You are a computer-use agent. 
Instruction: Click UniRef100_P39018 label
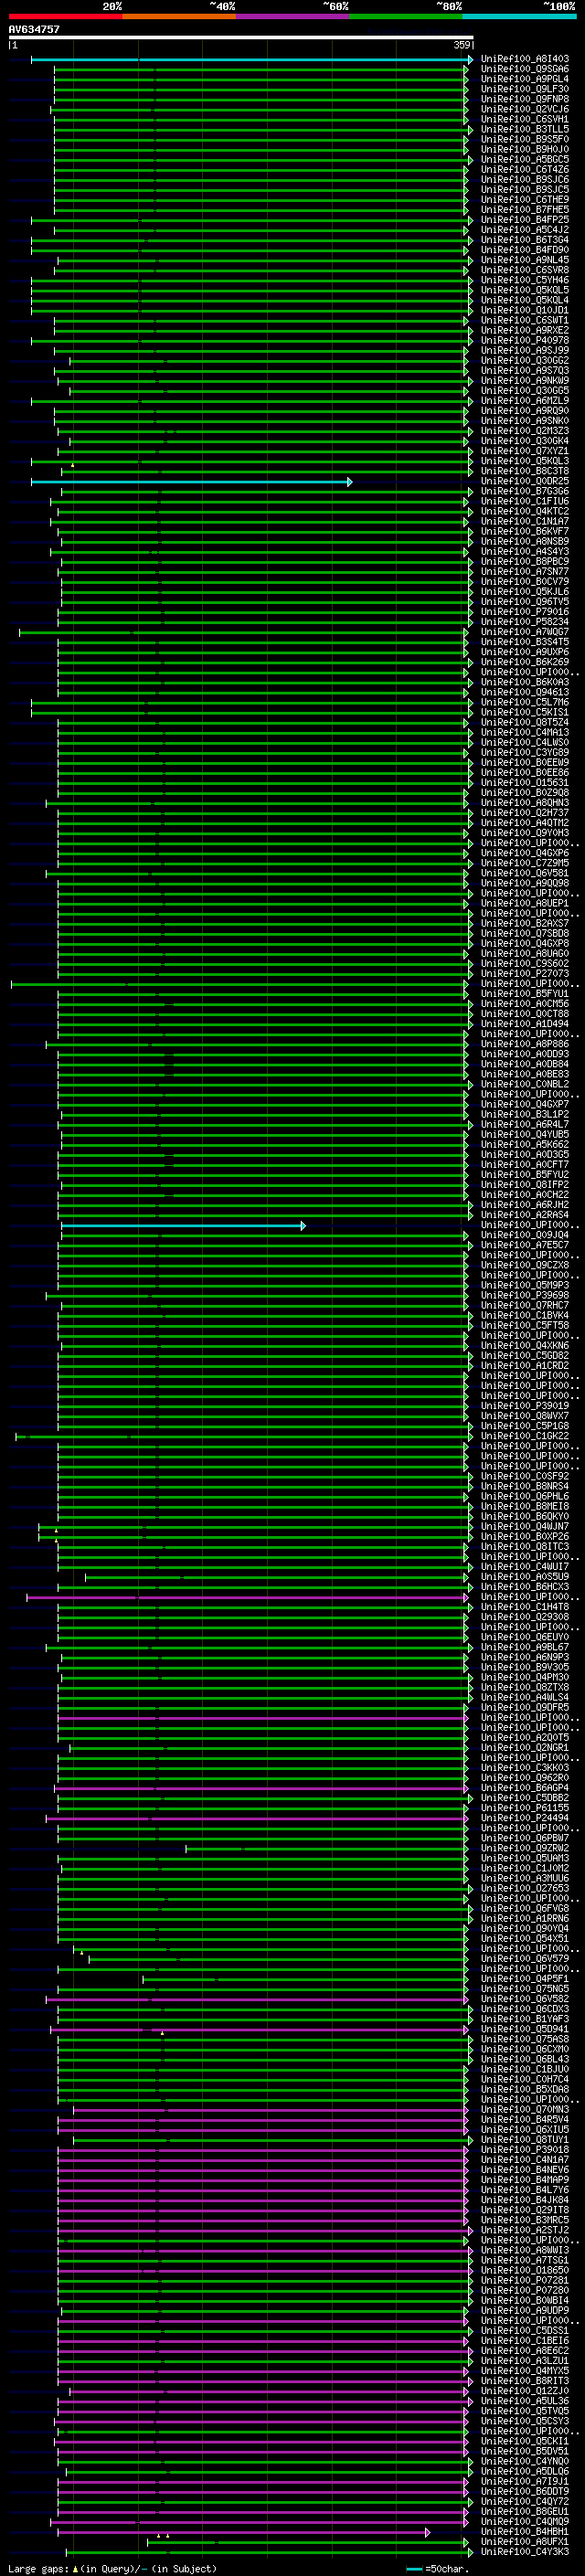click(525, 2150)
